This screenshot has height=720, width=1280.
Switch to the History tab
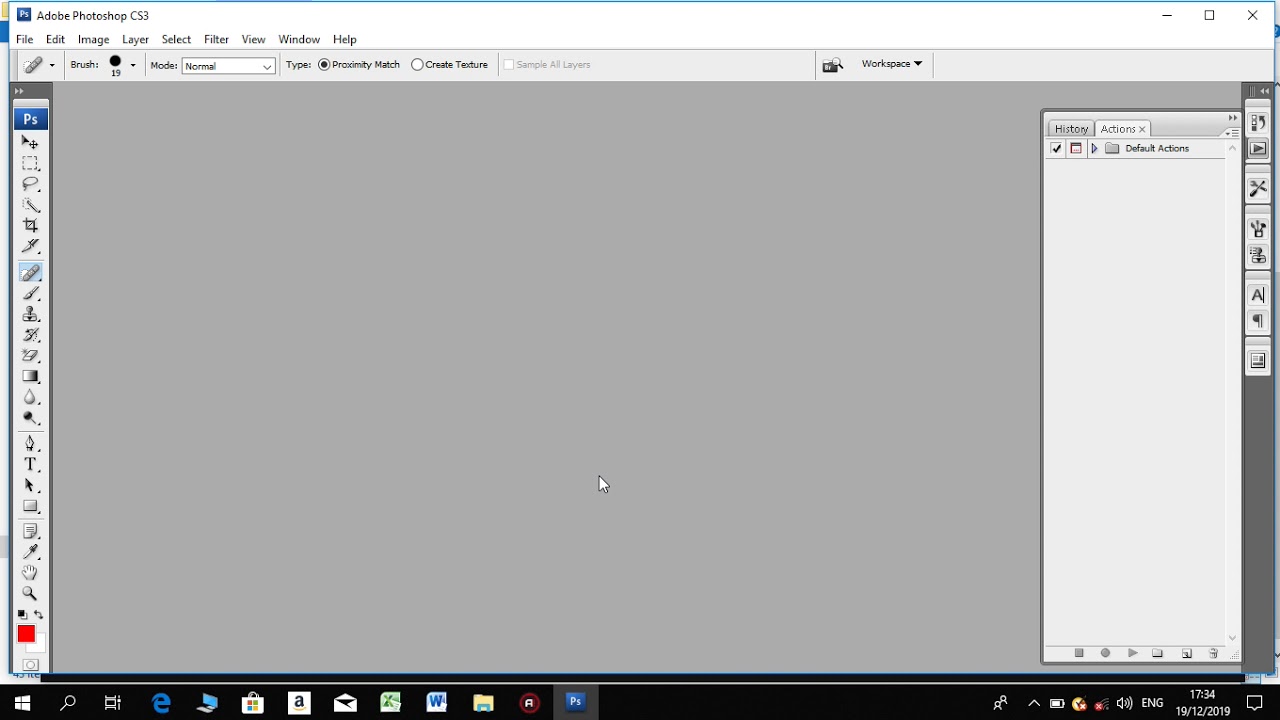(x=1071, y=129)
